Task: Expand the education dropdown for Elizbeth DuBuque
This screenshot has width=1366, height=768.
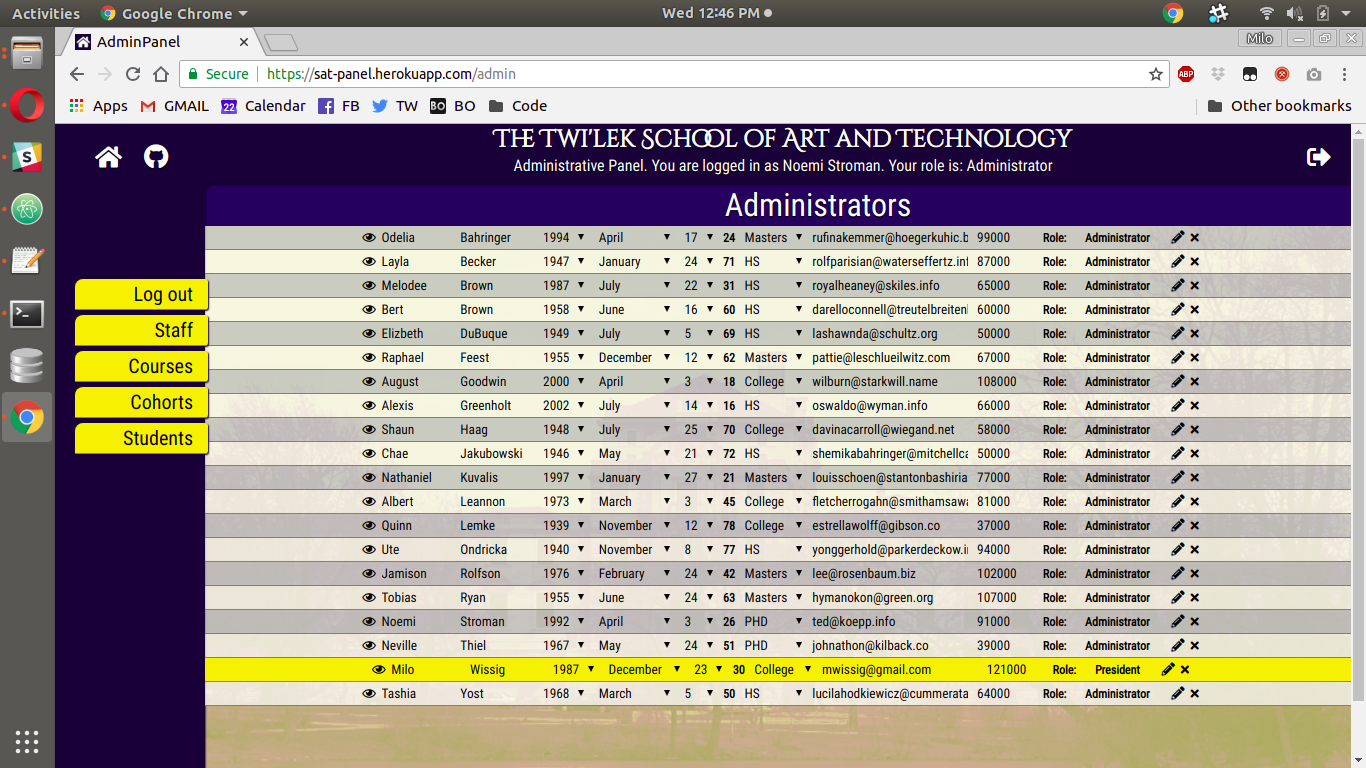Action: (773, 334)
